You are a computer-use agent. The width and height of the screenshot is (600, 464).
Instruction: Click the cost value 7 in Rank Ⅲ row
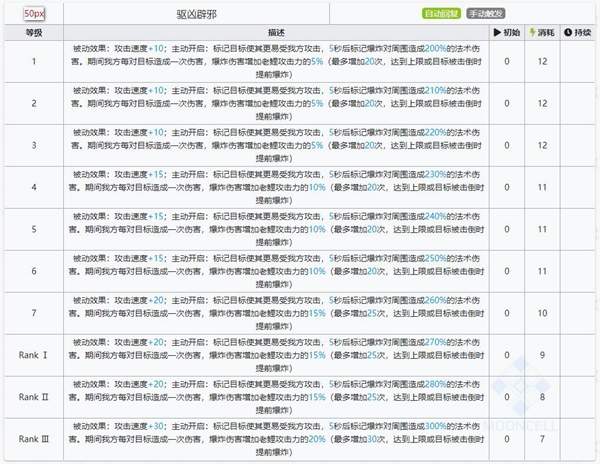(542, 439)
